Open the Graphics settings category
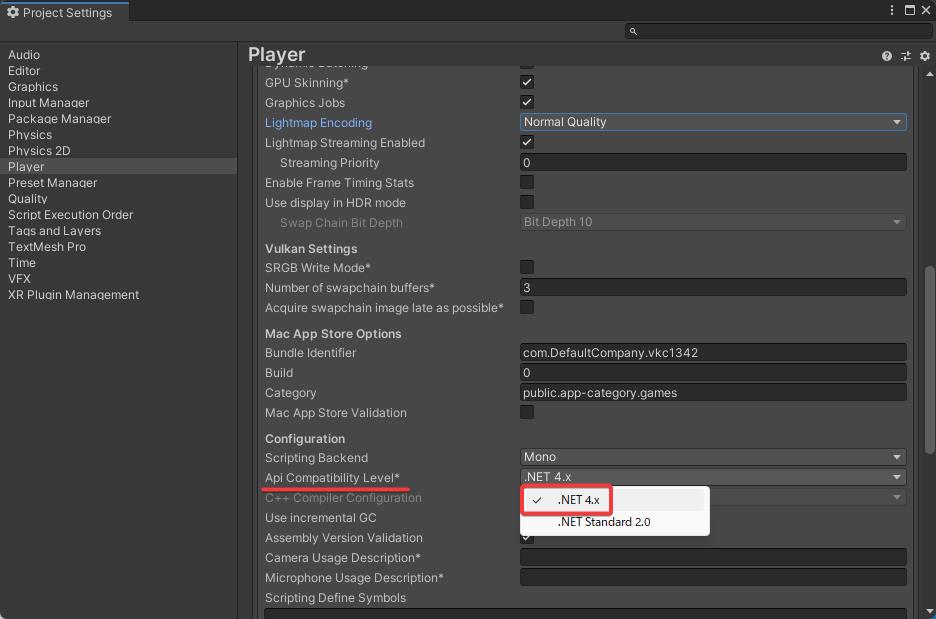This screenshot has width=936, height=619. pos(33,87)
